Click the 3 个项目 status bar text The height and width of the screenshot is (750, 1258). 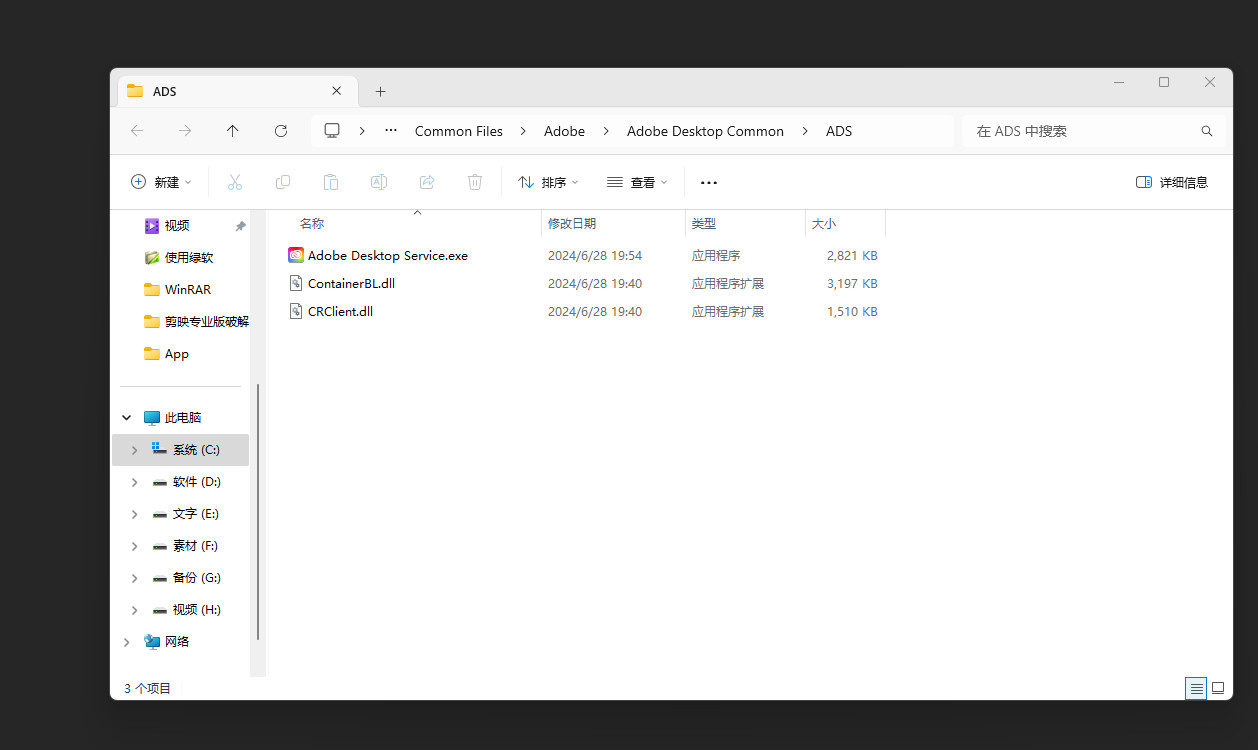(x=148, y=688)
